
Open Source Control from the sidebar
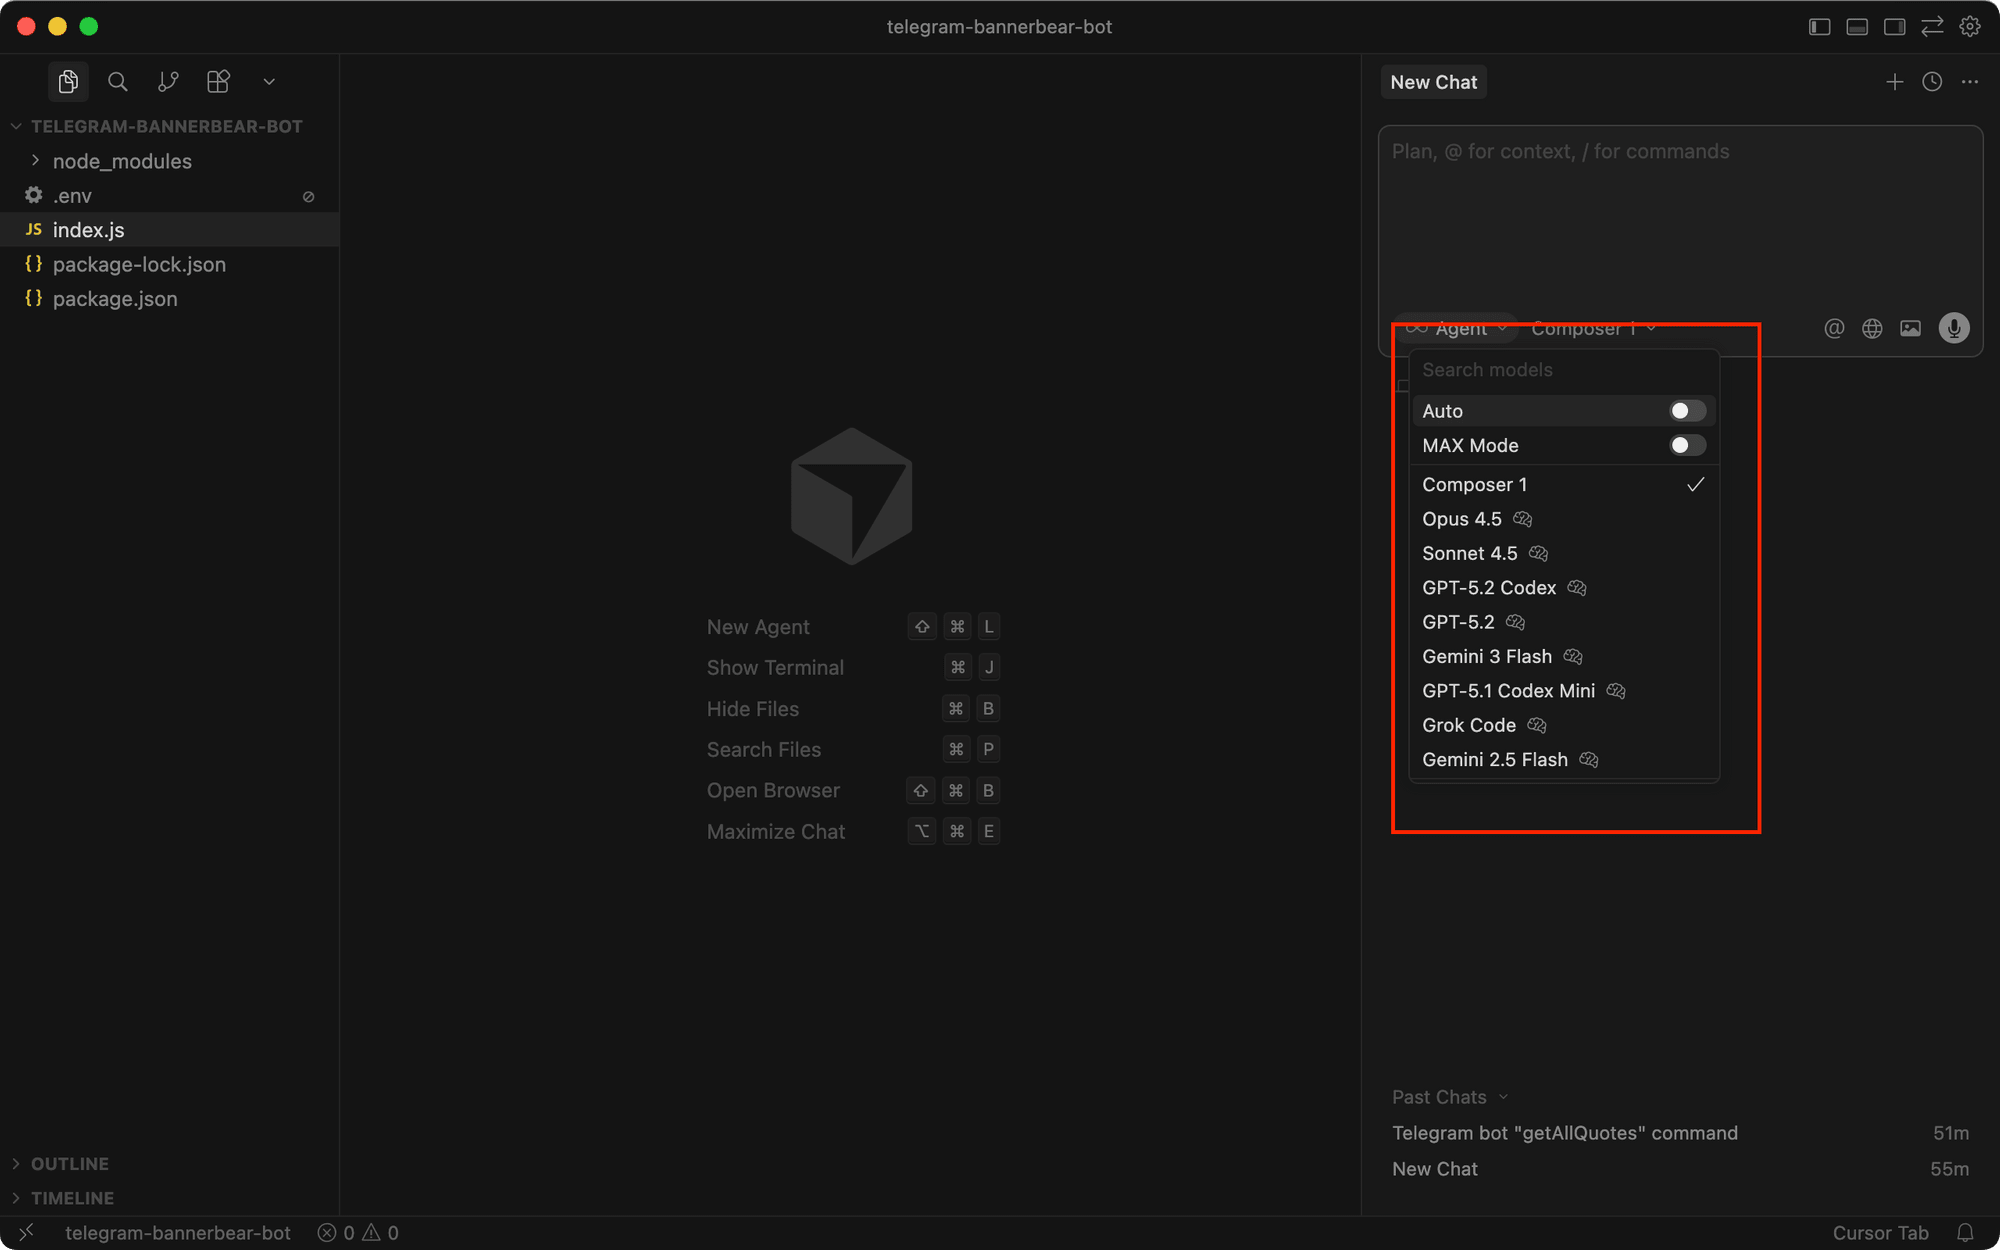pyautogui.click(x=168, y=81)
